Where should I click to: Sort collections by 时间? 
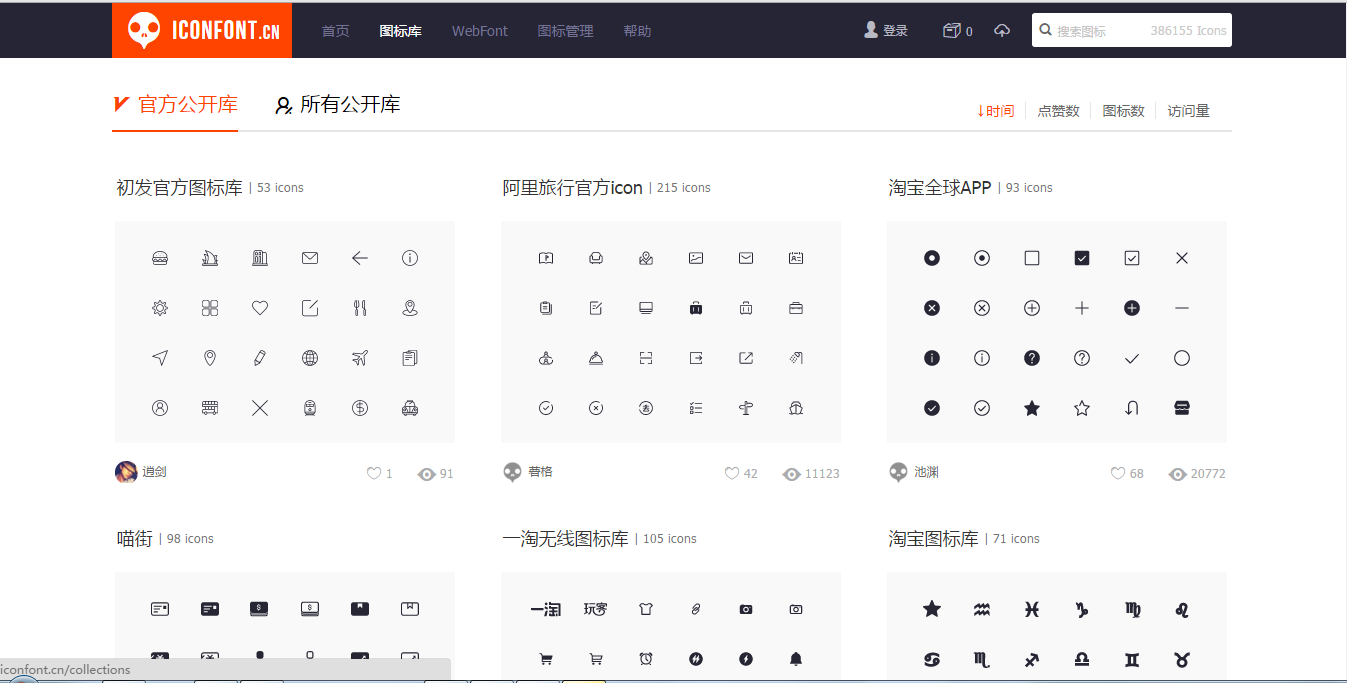[x=995, y=111]
